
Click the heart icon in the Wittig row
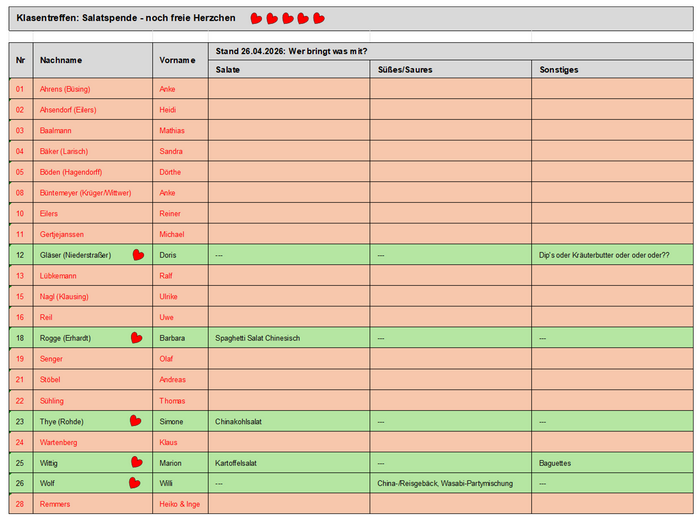tap(137, 463)
